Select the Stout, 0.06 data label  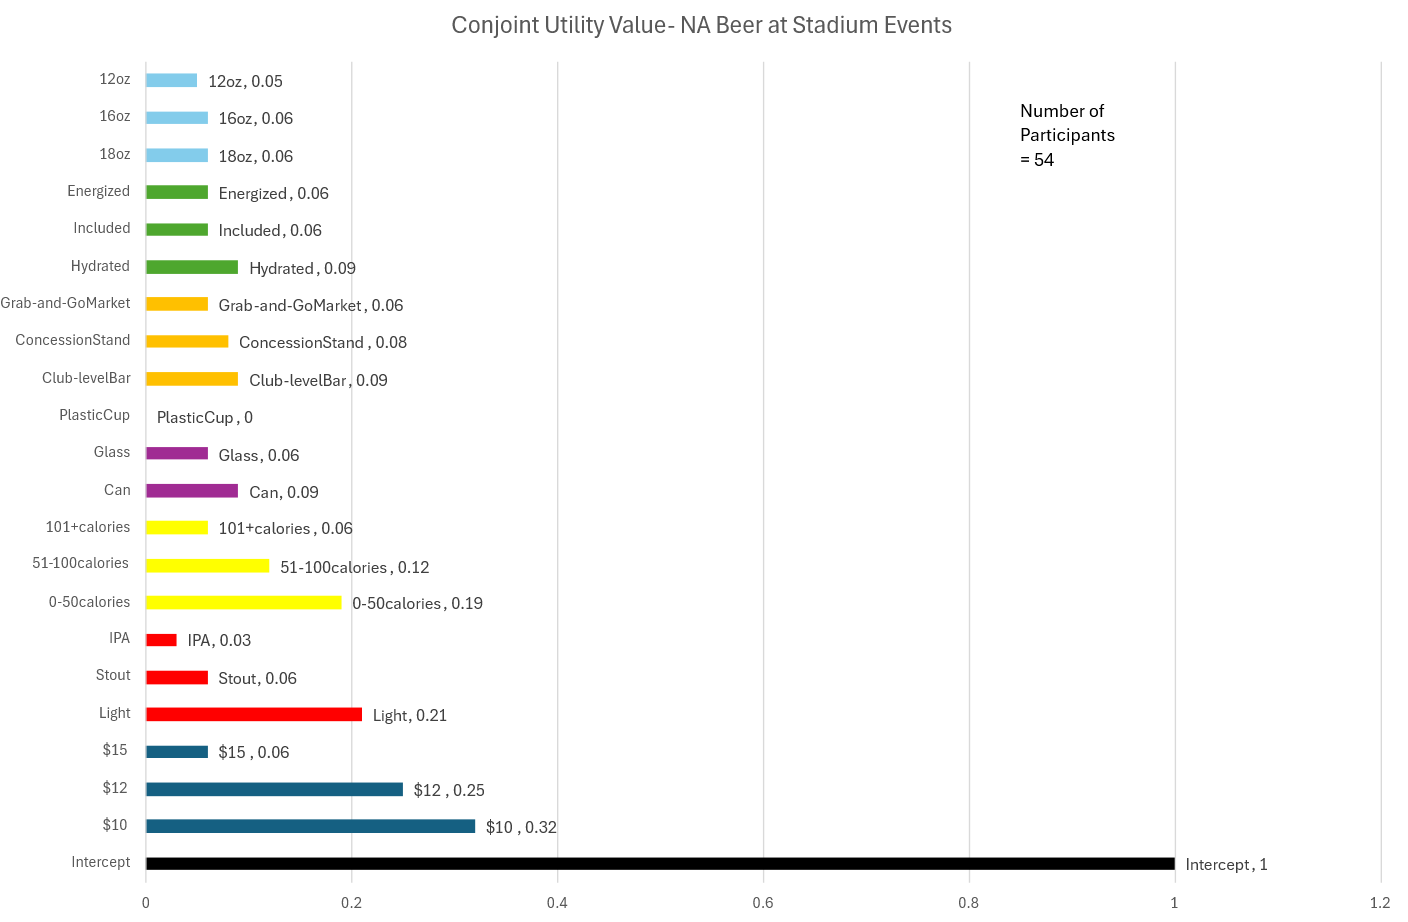coord(258,678)
